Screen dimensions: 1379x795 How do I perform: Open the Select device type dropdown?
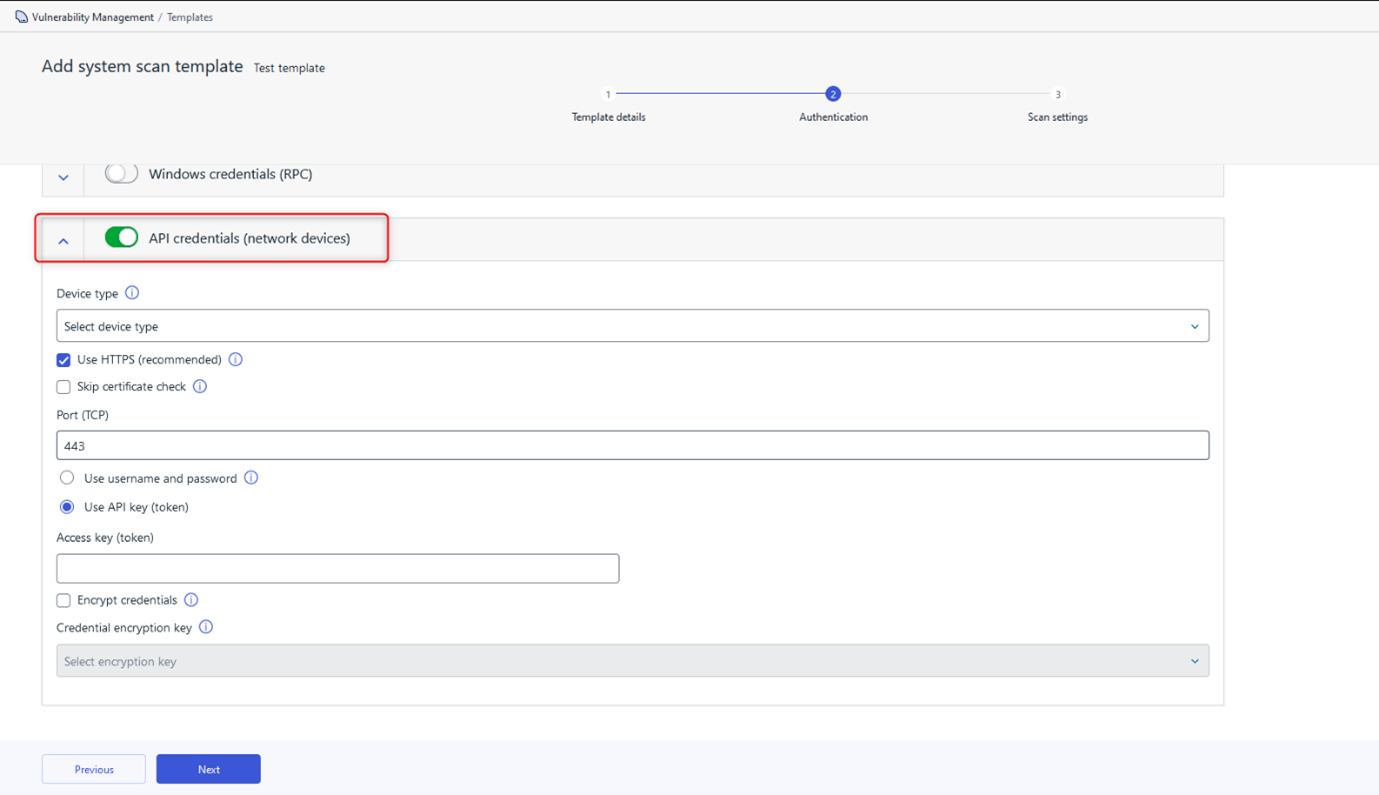tap(632, 326)
